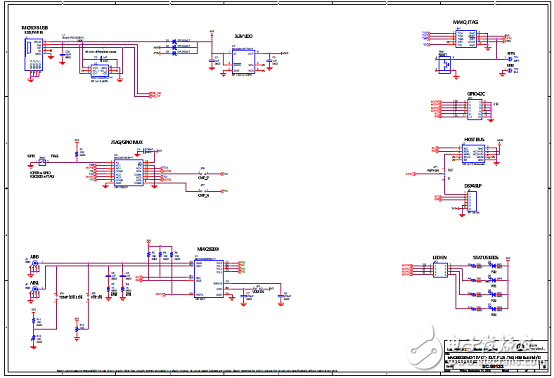This screenshot has width=554, height=378.
Task: Select the GPIO-I2C header symbol
Action: tap(475, 109)
